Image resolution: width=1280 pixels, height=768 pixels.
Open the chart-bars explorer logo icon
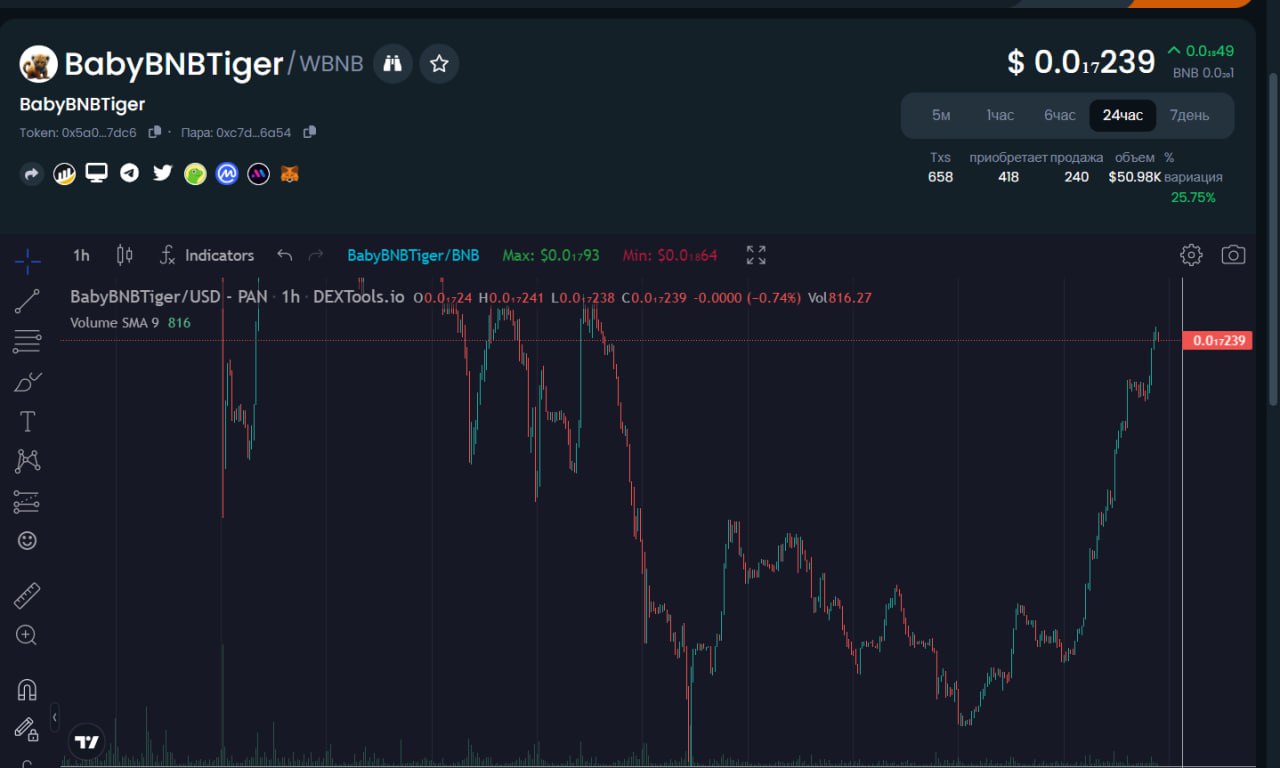[x=64, y=174]
